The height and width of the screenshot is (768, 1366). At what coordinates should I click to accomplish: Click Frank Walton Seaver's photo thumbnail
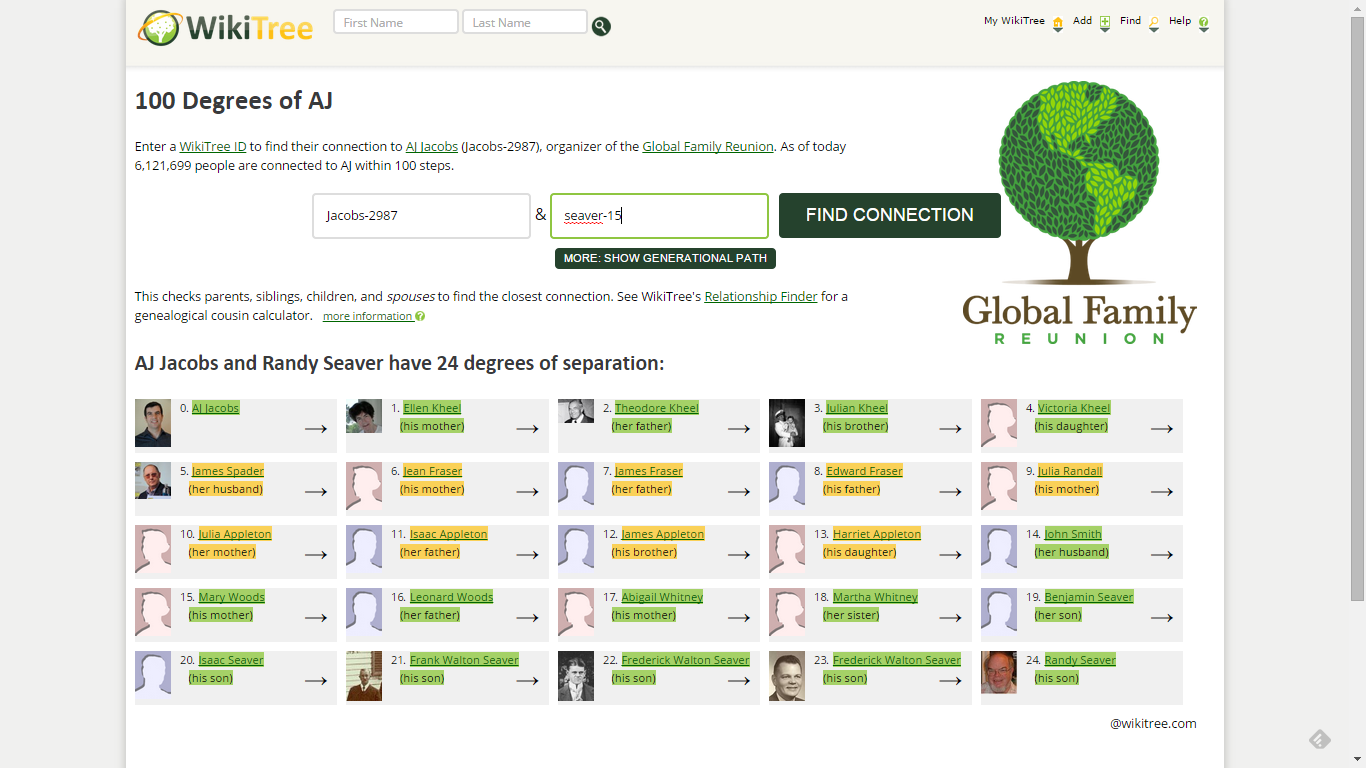click(x=364, y=676)
